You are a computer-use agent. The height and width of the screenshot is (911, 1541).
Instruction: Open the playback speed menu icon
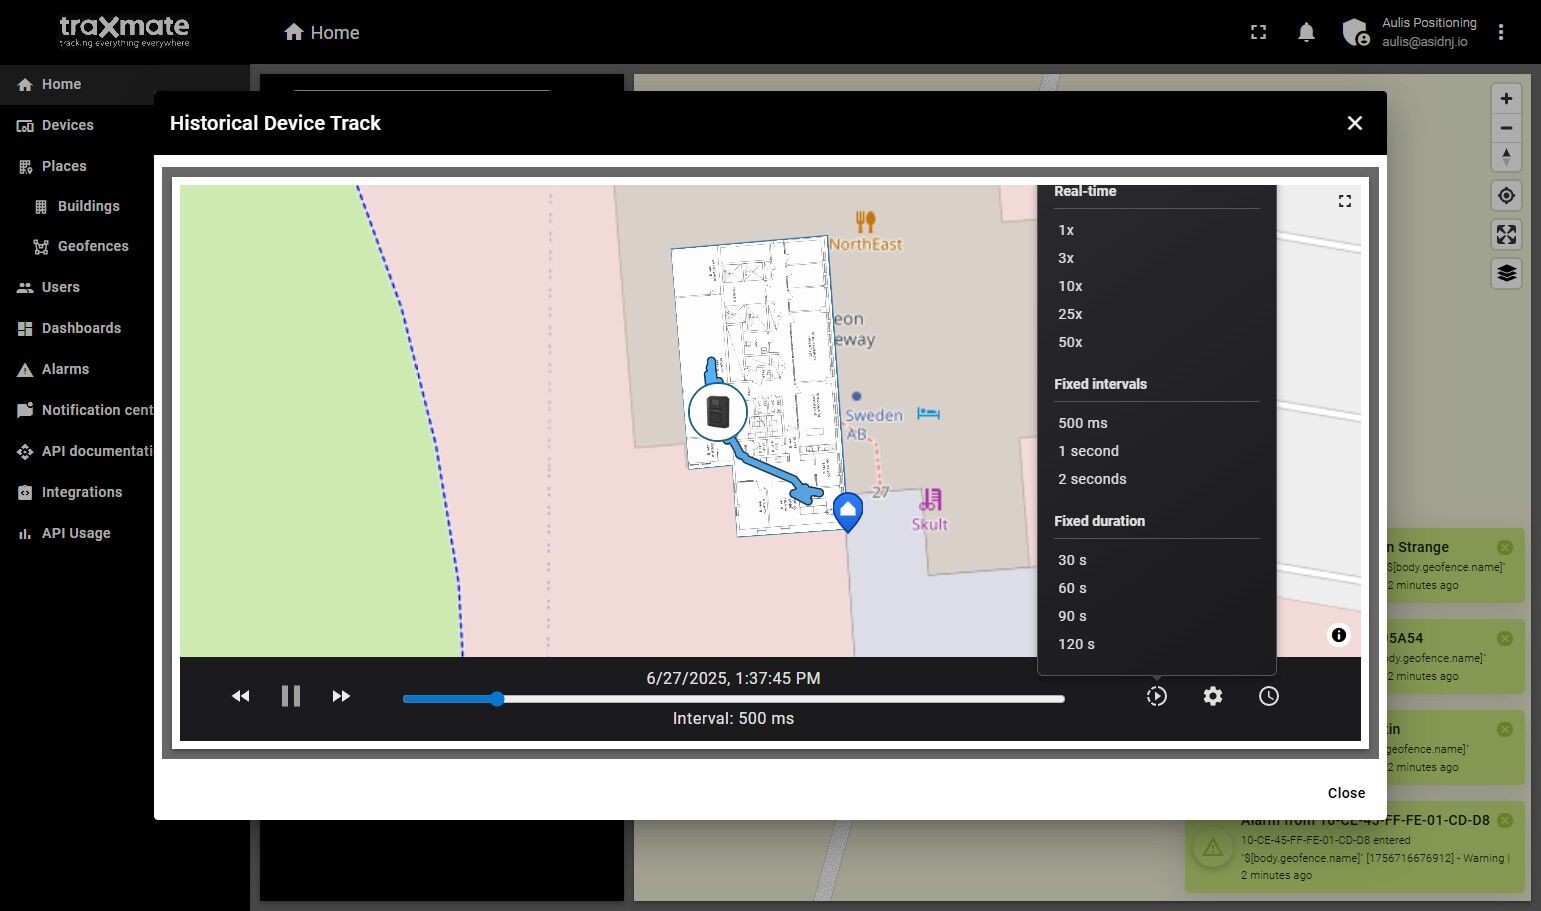tap(1157, 696)
